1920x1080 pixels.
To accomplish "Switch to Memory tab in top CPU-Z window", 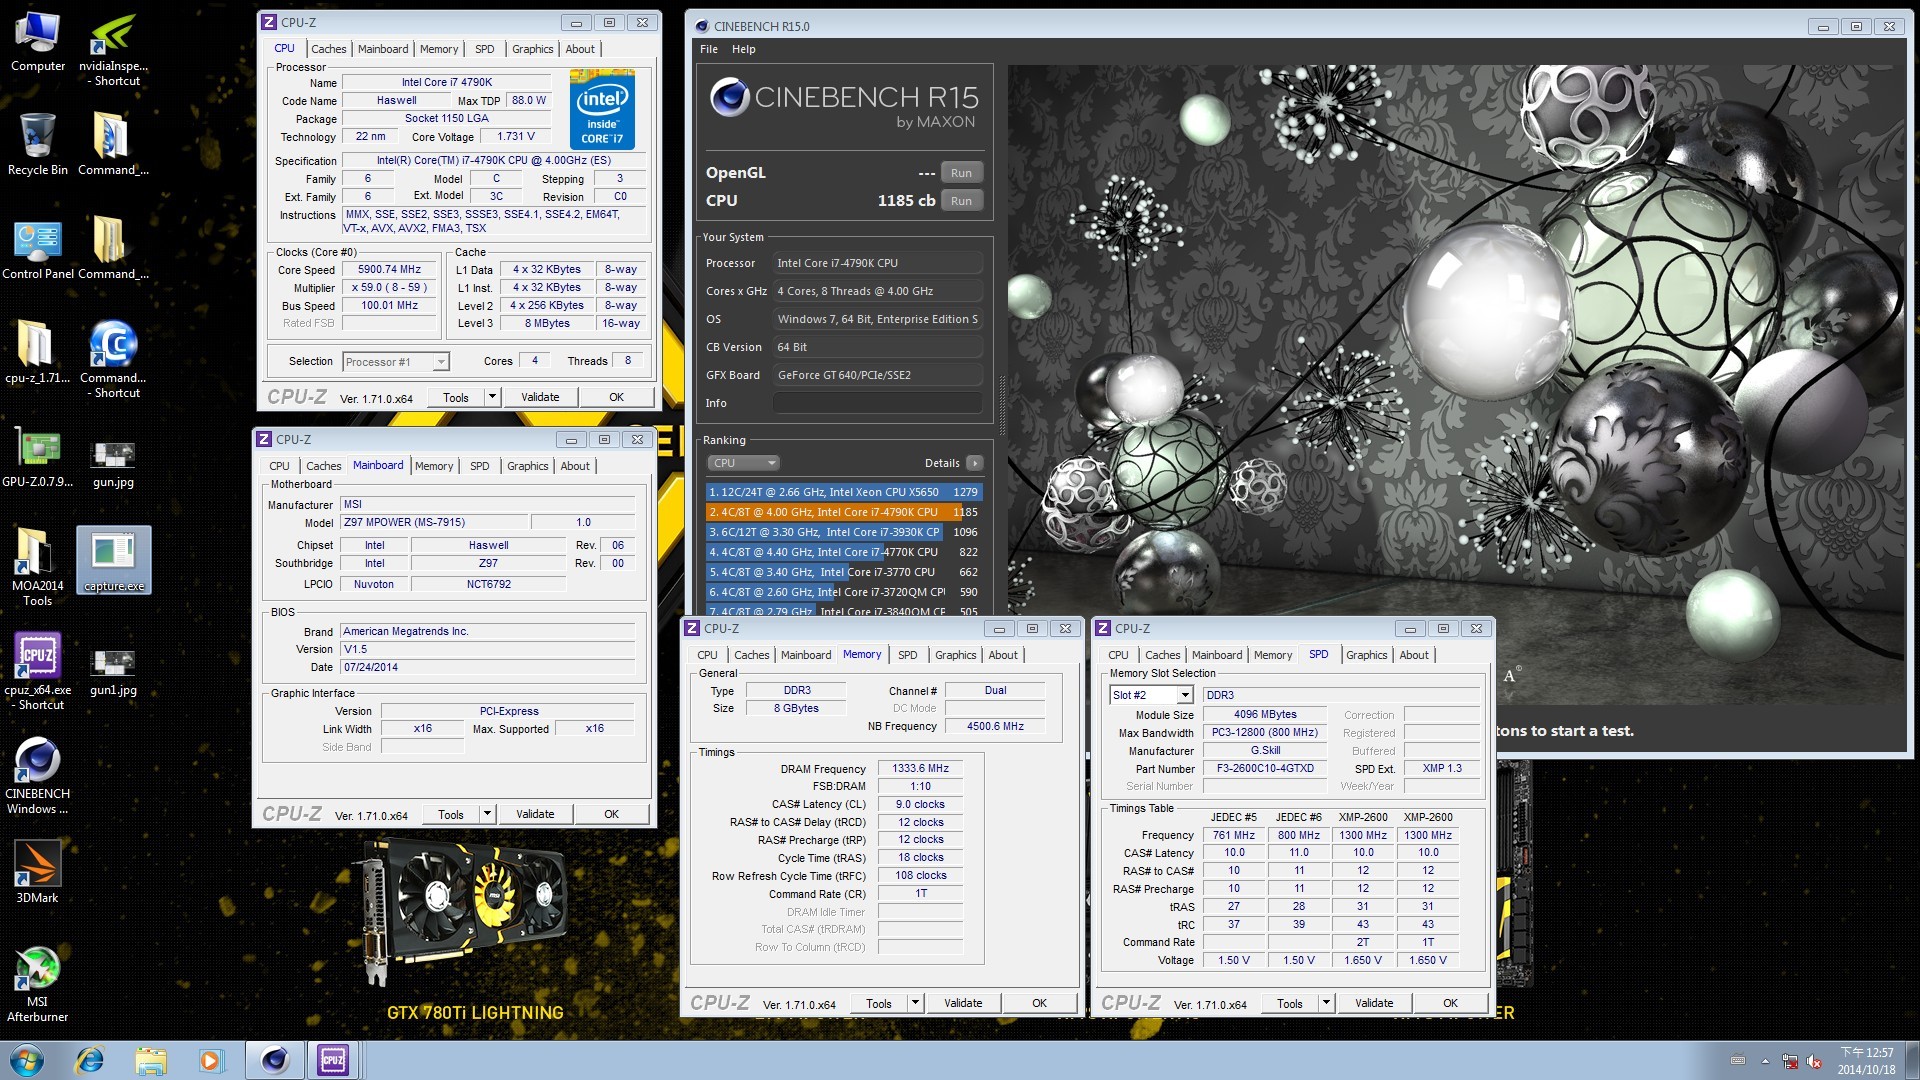I will pyautogui.click(x=439, y=49).
